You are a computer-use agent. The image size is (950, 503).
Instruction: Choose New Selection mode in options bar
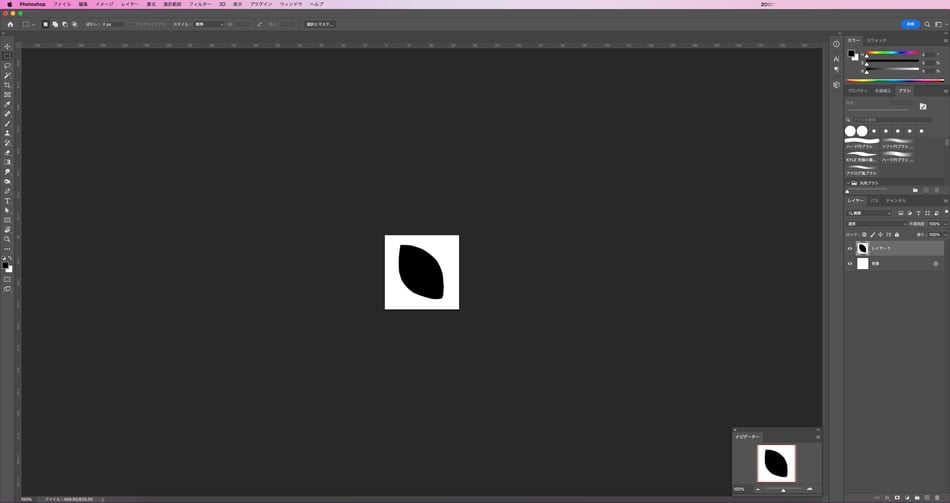(45, 24)
